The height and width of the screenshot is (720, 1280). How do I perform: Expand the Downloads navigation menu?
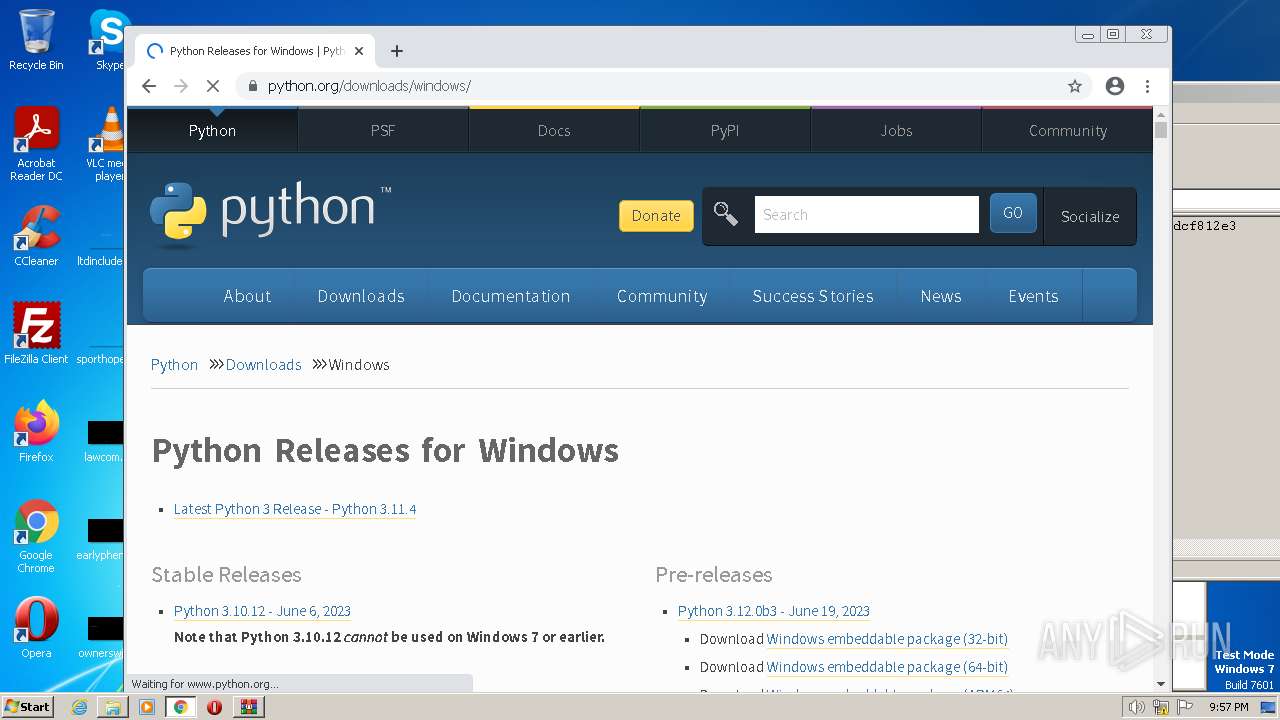tap(361, 296)
